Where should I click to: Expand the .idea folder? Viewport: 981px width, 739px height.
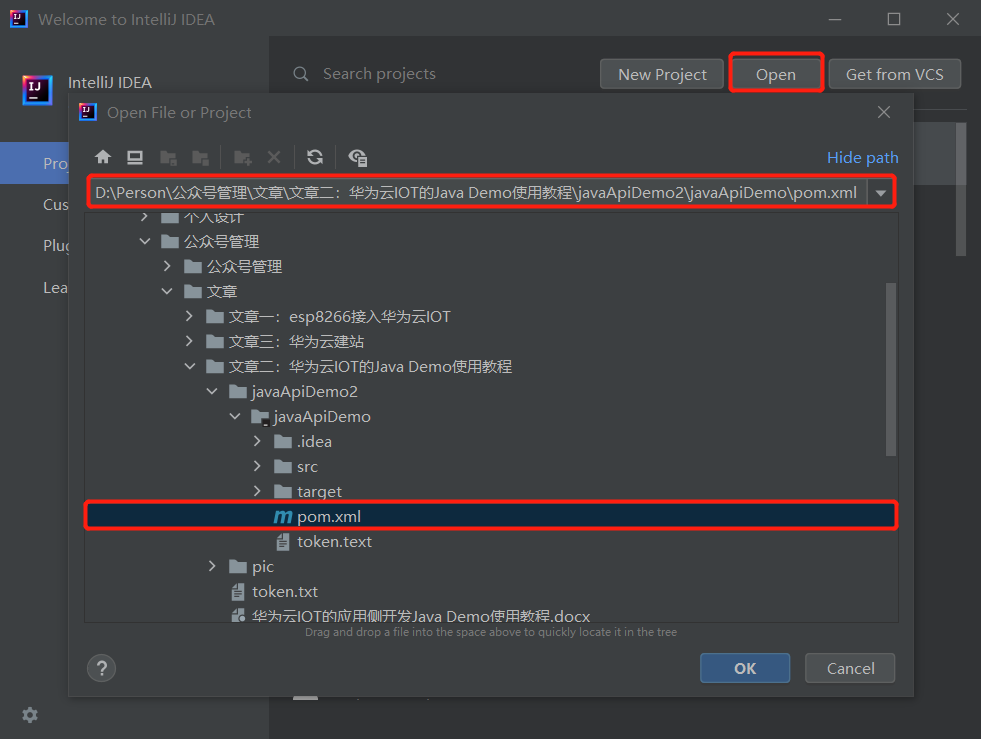click(257, 441)
